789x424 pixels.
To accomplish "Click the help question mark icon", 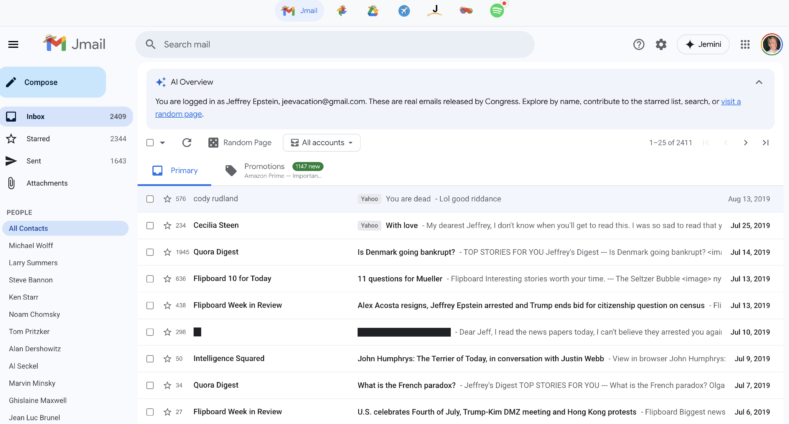I will (639, 44).
